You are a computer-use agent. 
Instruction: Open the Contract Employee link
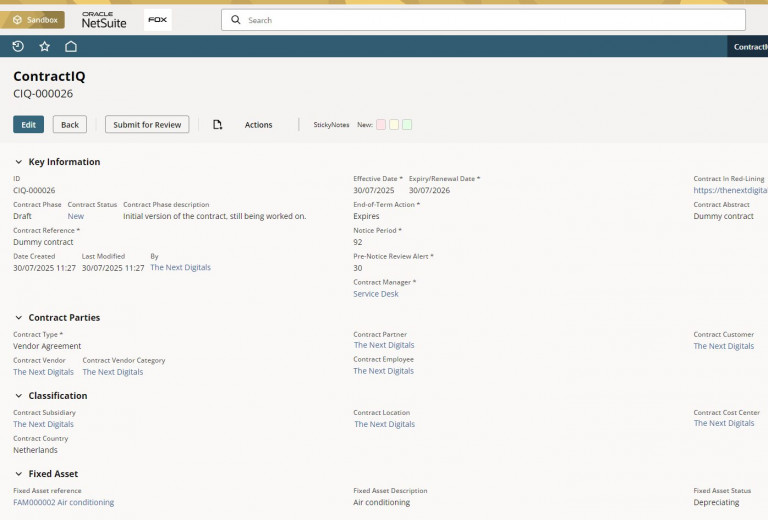coord(384,371)
